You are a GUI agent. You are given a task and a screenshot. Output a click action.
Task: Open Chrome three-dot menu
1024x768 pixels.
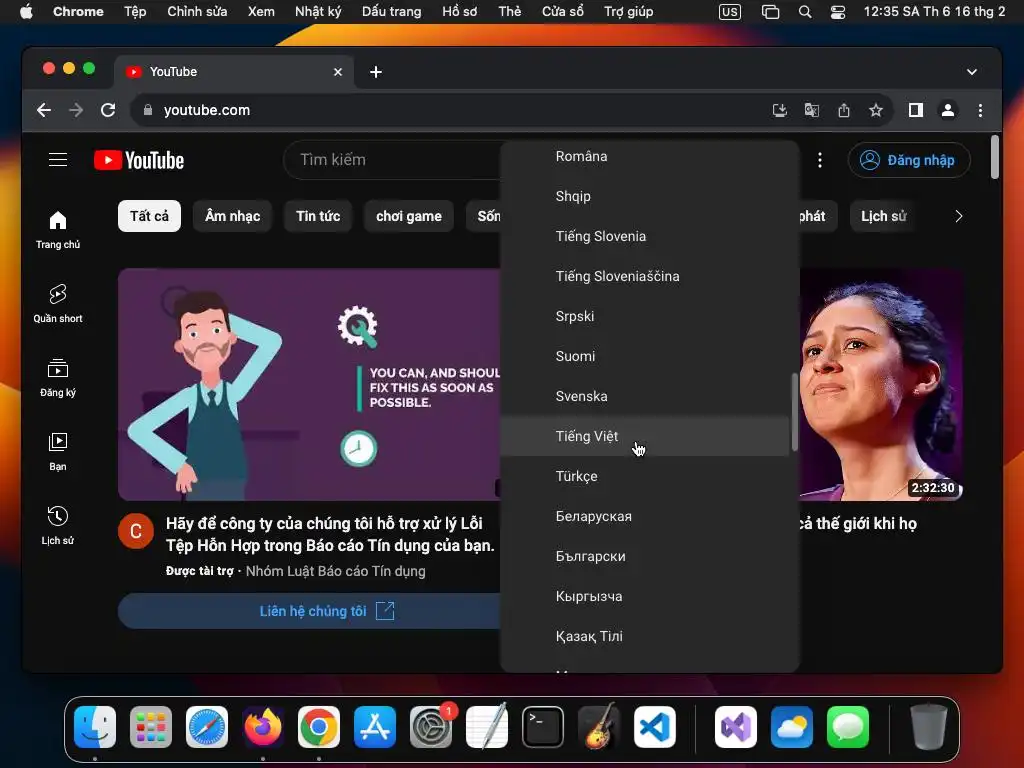[980, 110]
